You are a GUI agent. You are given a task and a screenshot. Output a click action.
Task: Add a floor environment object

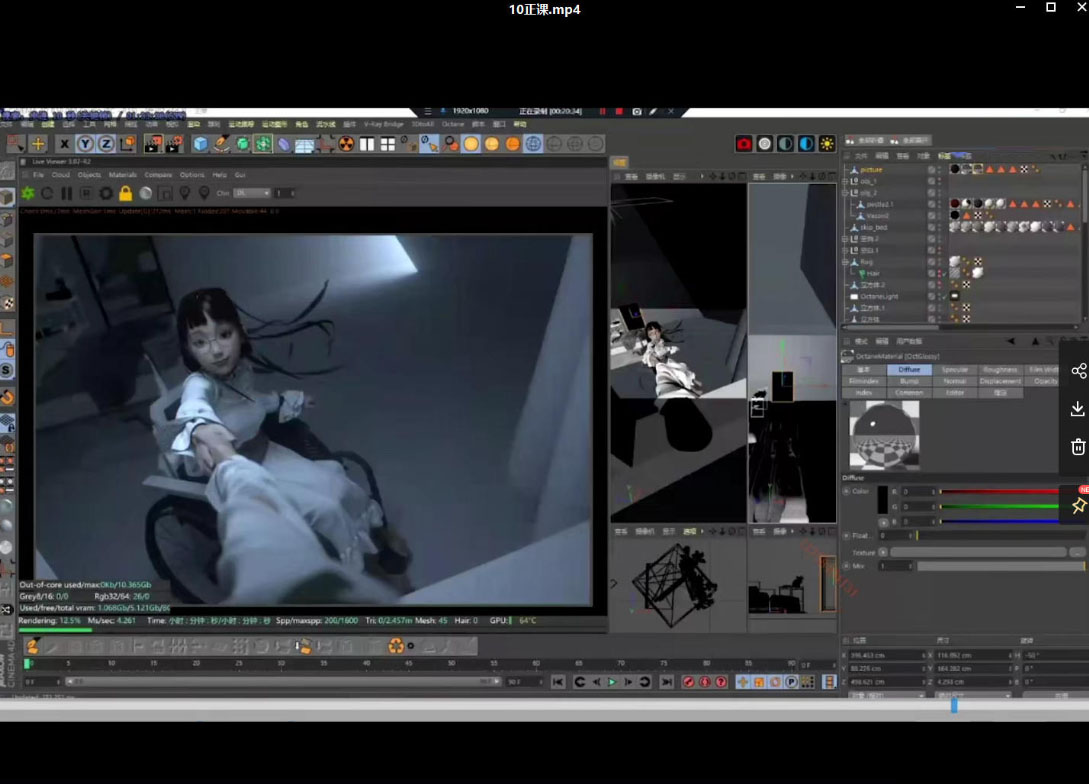click(304, 144)
